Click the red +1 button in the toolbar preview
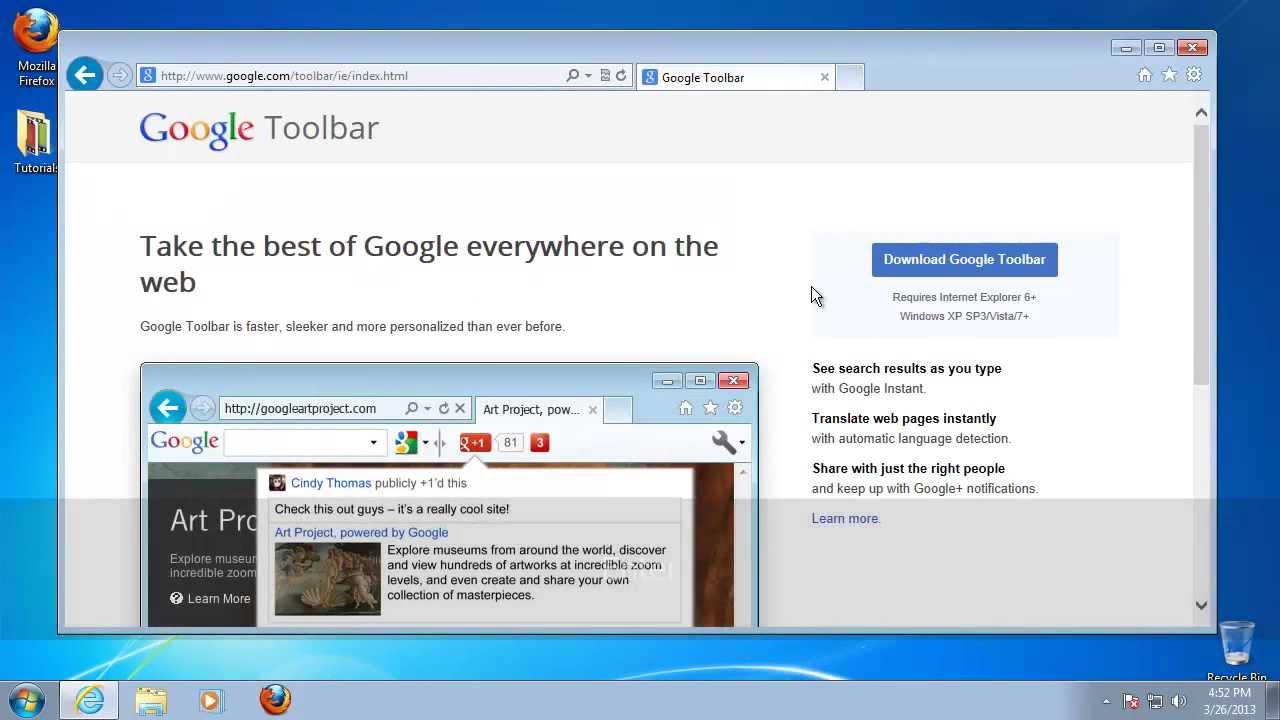 pyautogui.click(x=475, y=442)
